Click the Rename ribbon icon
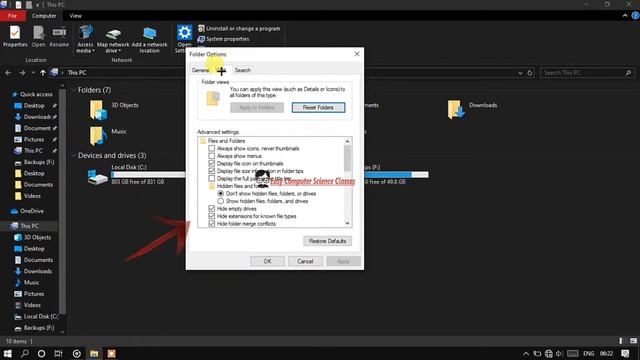This screenshot has width=640, height=360. click(x=59, y=36)
